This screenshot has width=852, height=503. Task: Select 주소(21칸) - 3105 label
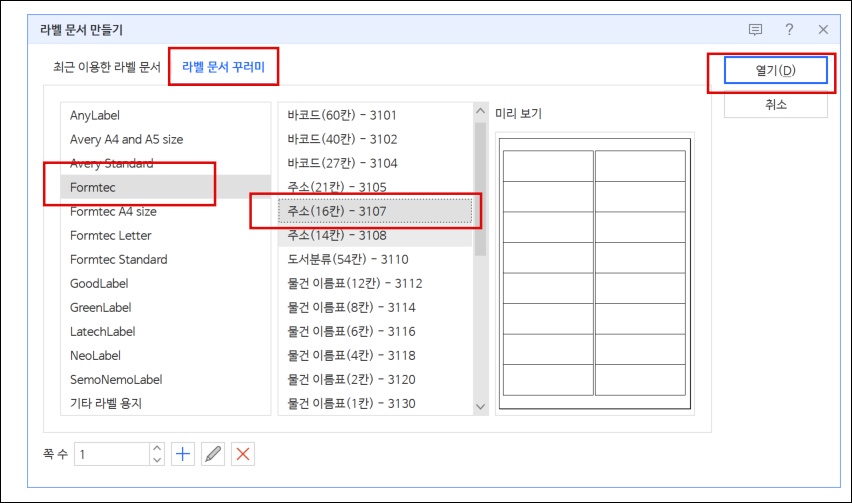coord(375,187)
